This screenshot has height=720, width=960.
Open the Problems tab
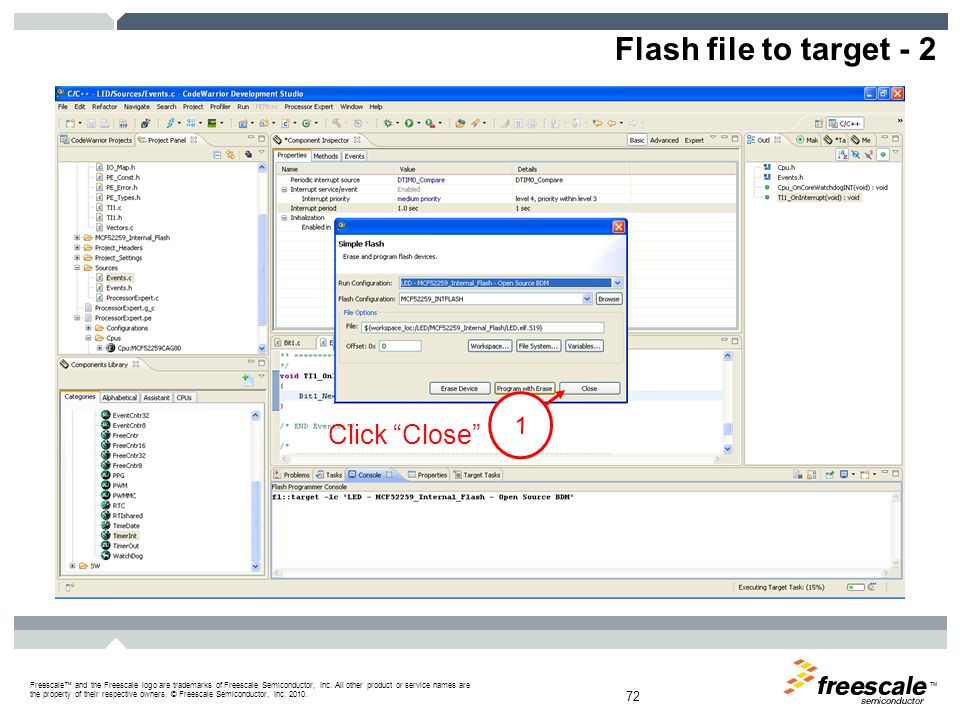click(x=292, y=474)
